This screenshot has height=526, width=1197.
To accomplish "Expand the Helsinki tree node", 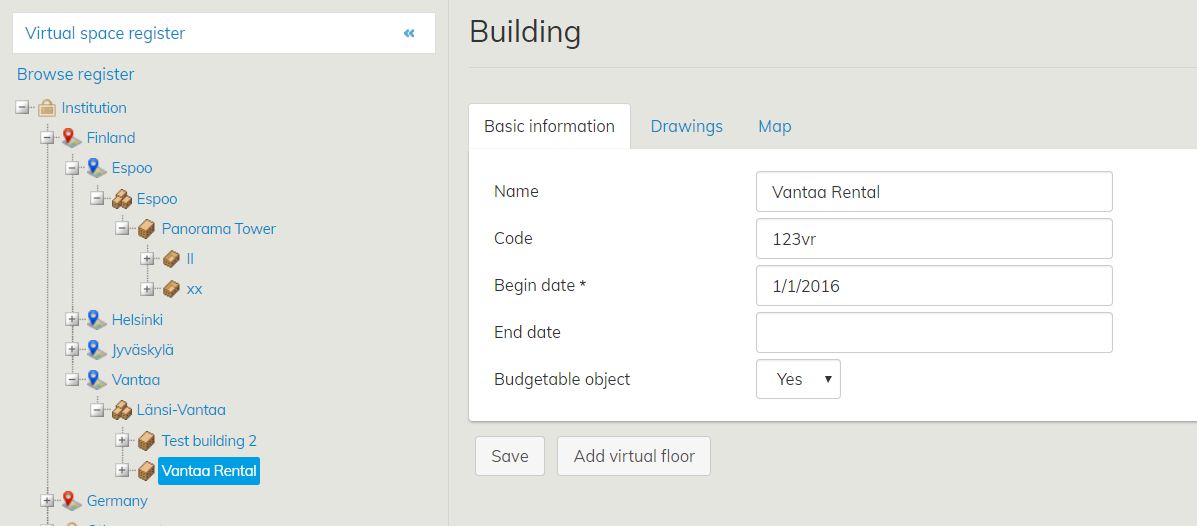I will 72,320.
